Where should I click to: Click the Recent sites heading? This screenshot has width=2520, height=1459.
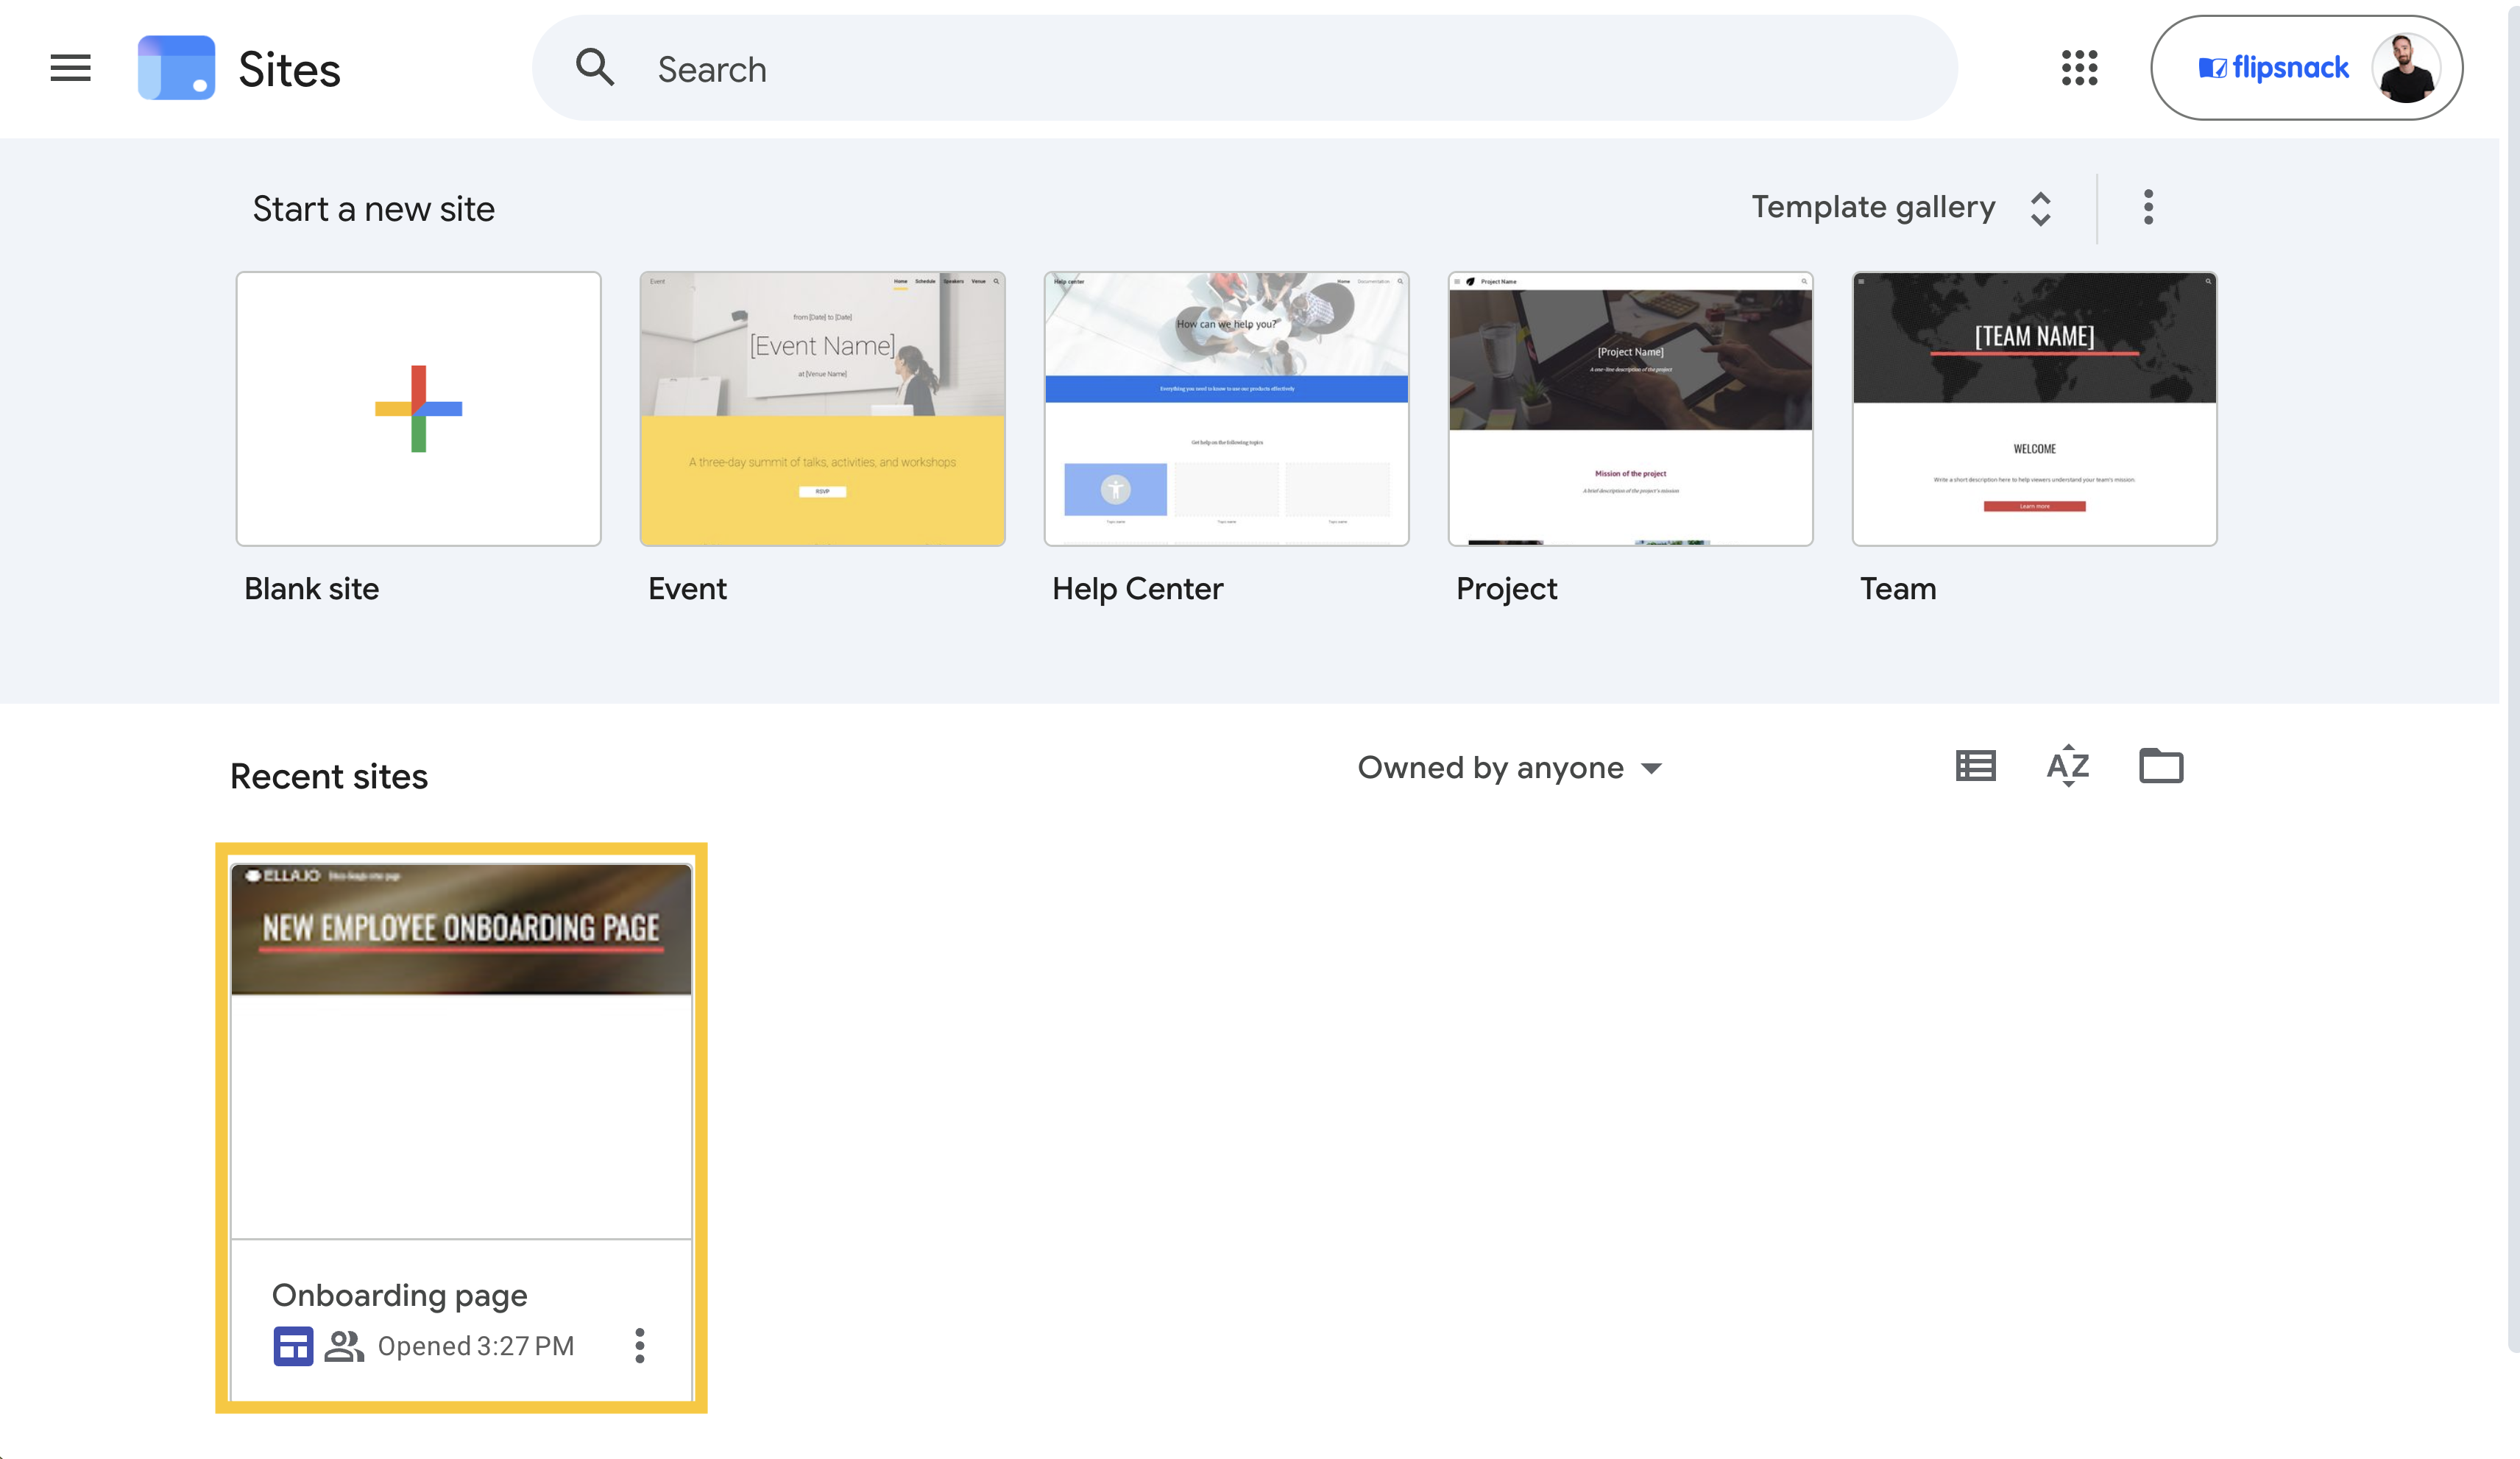pyautogui.click(x=329, y=776)
